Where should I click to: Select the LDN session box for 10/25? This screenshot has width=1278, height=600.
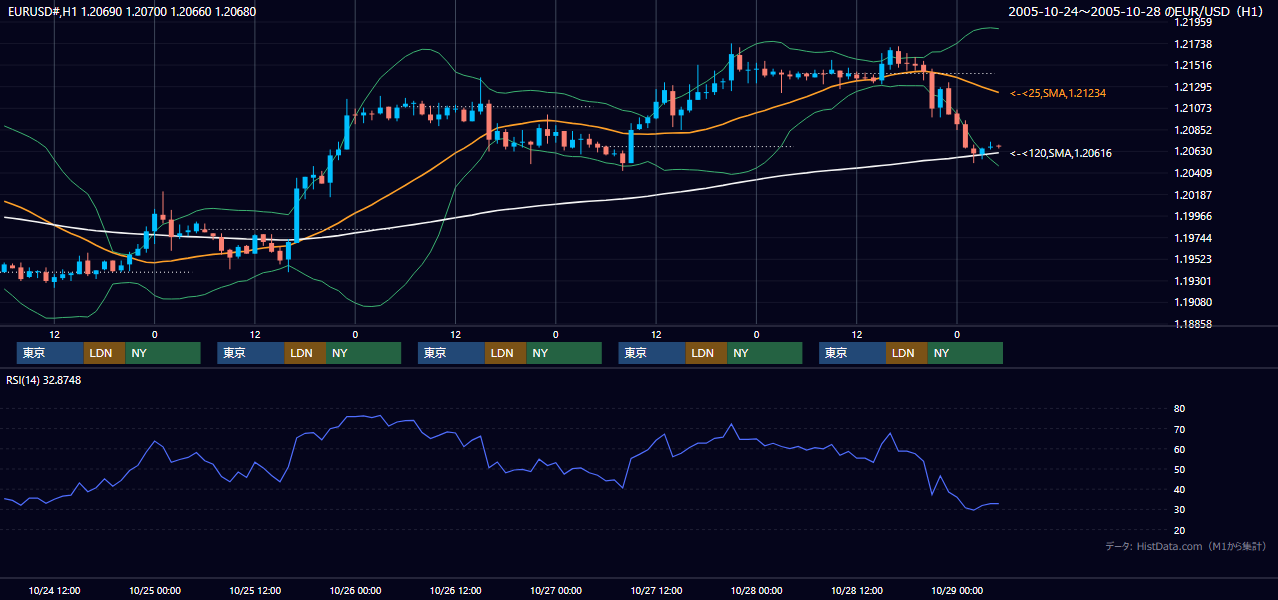point(305,353)
